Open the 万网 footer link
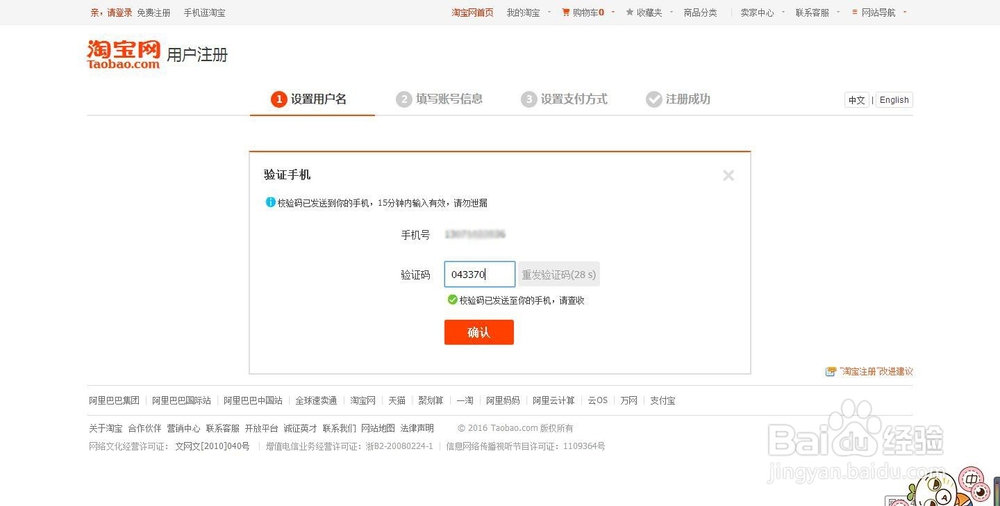Viewport: 1000px width, 506px height. coord(629,401)
